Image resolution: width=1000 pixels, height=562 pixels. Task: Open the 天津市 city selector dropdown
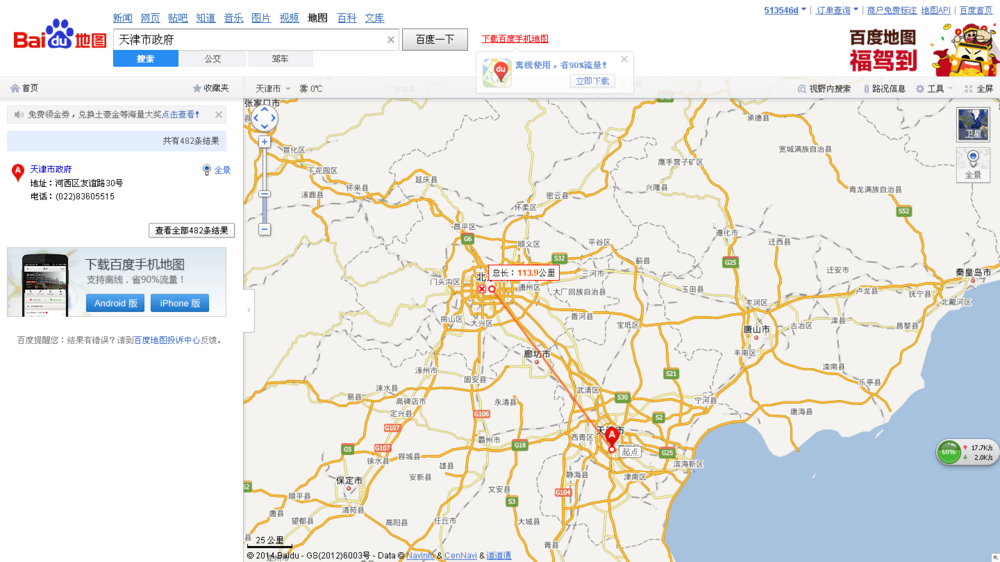(273, 89)
